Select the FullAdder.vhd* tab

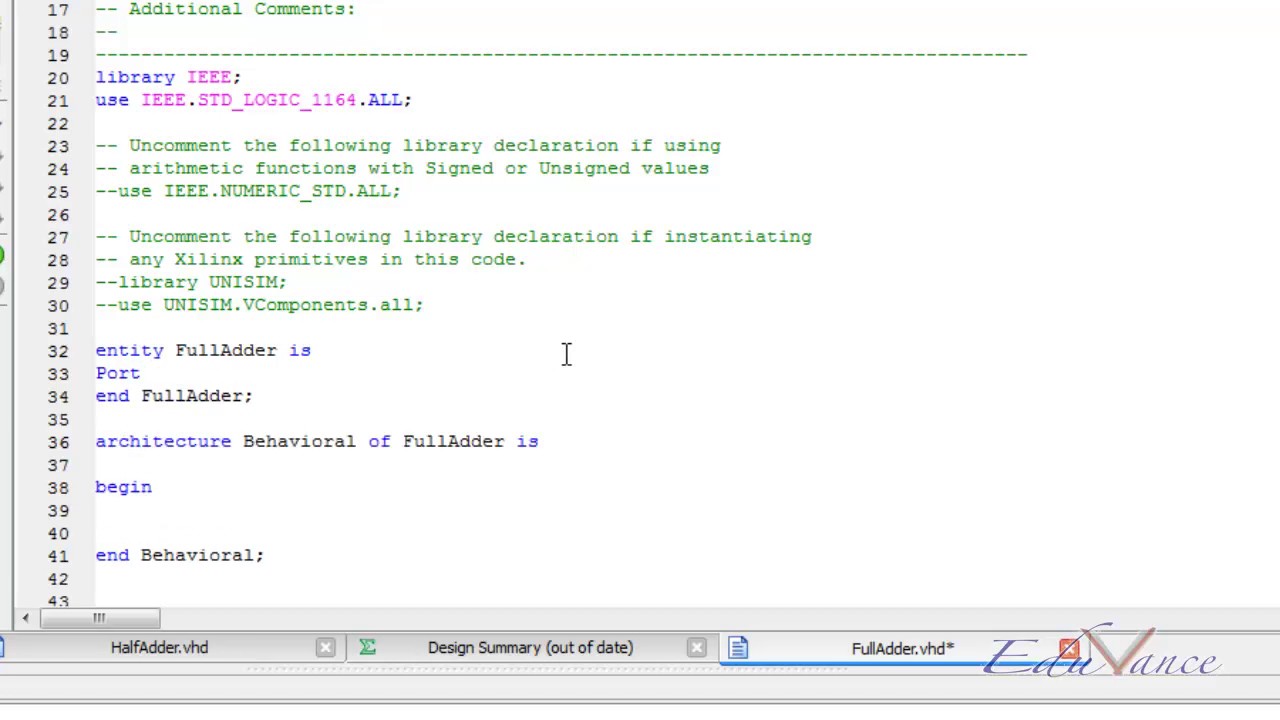tap(902, 648)
